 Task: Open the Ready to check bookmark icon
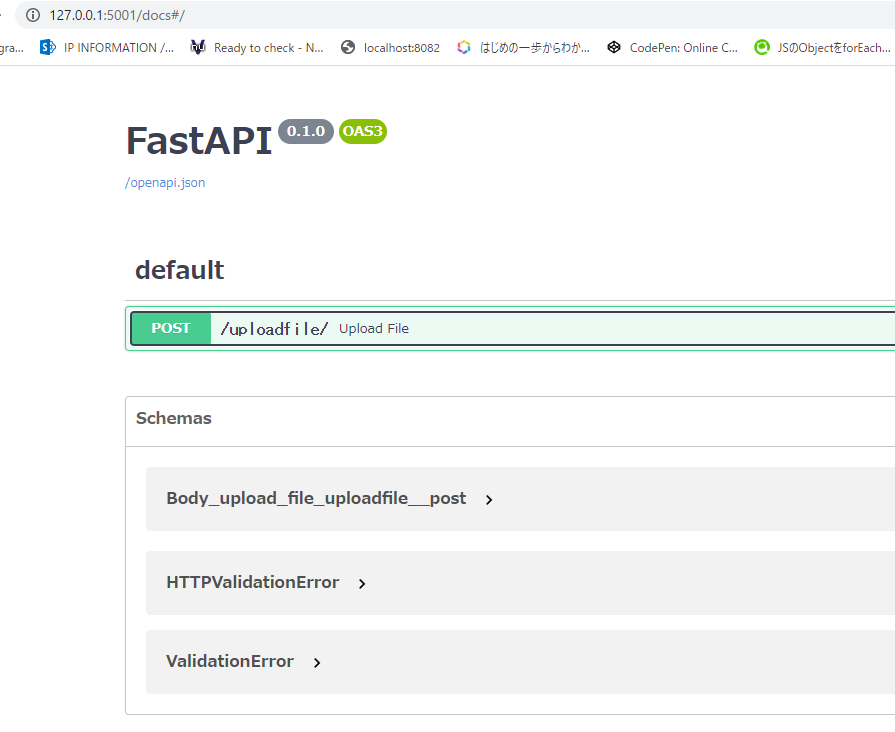pyautogui.click(x=198, y=47)
